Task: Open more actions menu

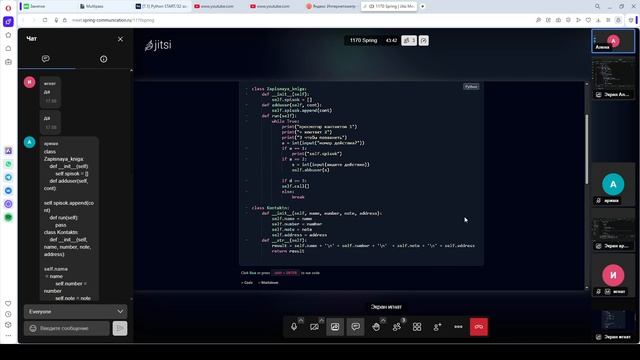Action: tap(458, 327)
